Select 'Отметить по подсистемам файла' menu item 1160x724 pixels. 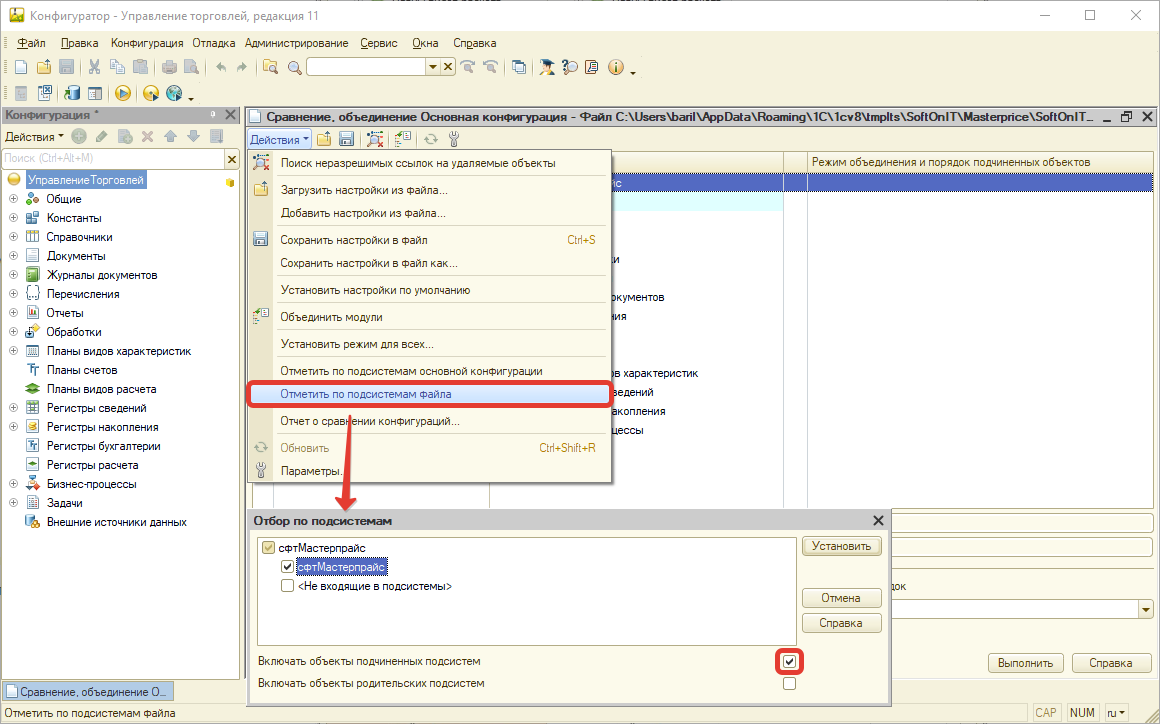(x=365, y=394)
